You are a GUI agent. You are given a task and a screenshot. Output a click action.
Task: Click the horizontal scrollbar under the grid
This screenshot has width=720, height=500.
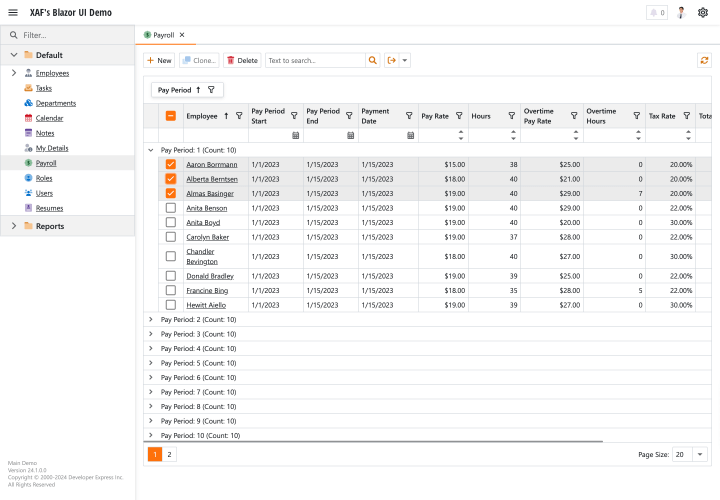373,441
